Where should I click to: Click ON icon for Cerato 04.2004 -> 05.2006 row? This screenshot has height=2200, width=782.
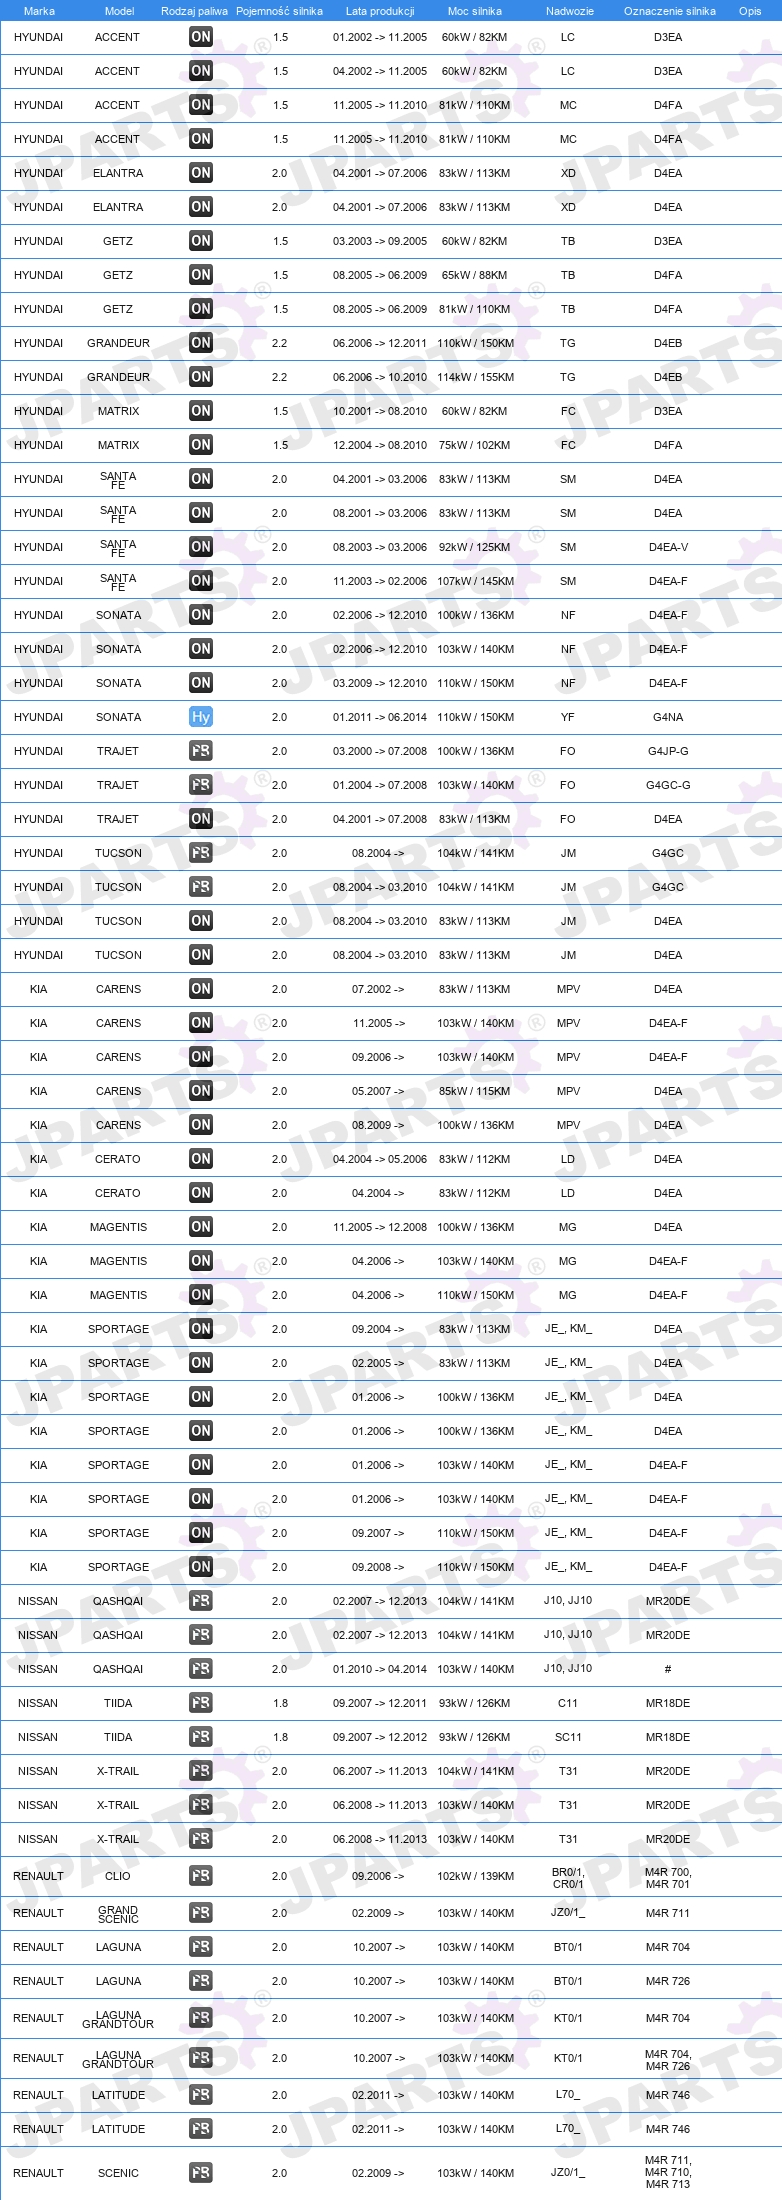coord(201,1159)
